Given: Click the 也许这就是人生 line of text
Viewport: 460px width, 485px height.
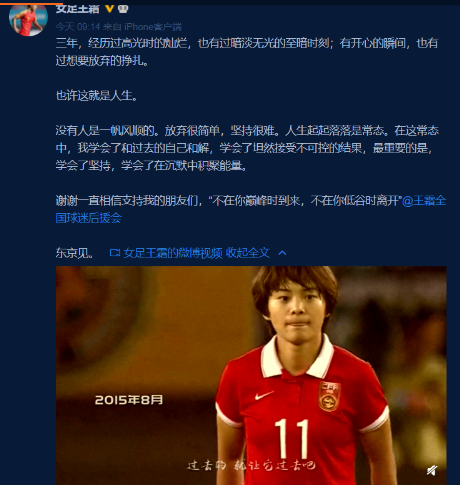Looking at the screenshot, I should coord(97,96).
